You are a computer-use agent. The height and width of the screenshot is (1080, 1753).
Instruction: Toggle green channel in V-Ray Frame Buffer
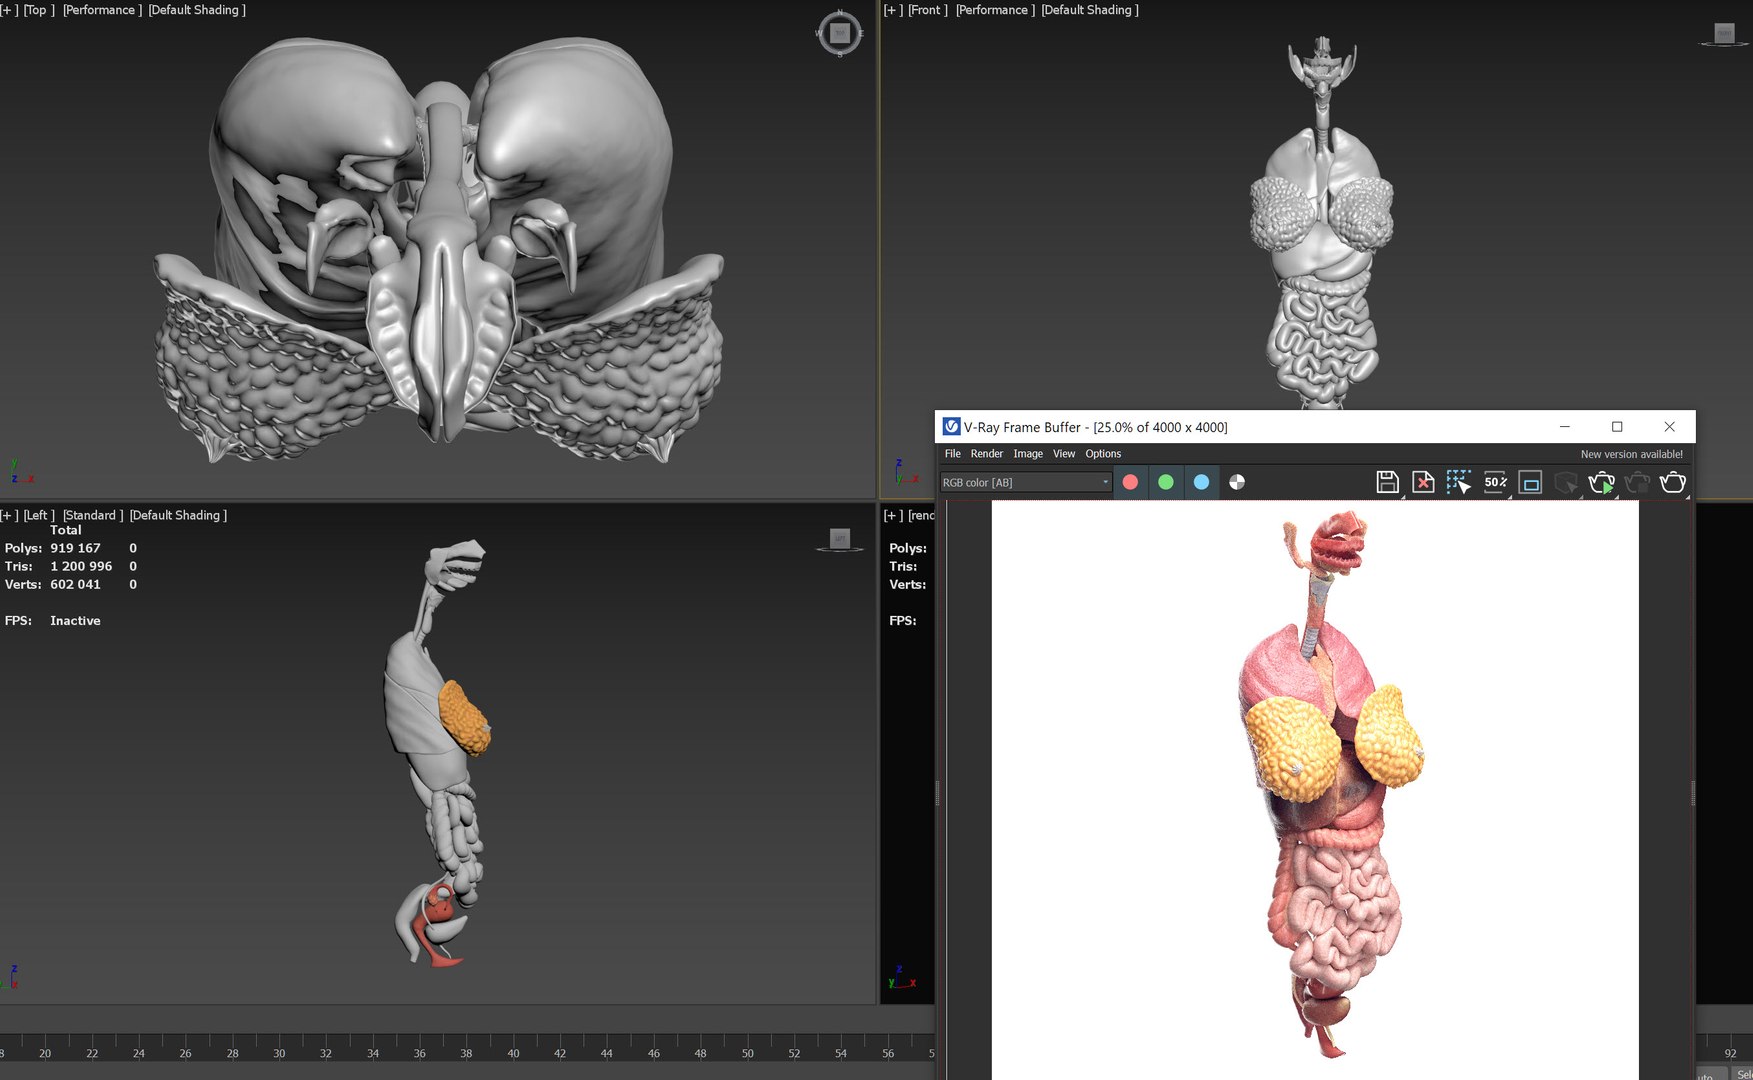click(1166, 482)
